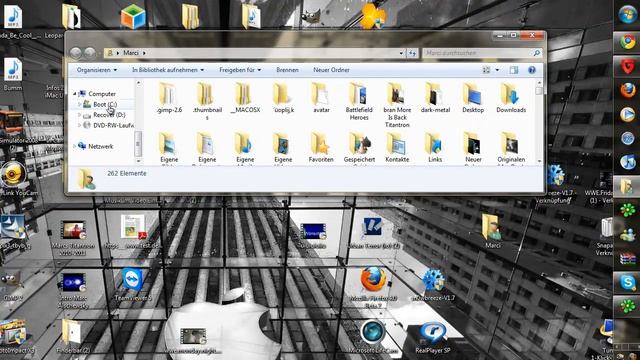Expand the DVD-RW-Laufwerk node
This screenshot has width=640, height=360.
click(80, 126)
